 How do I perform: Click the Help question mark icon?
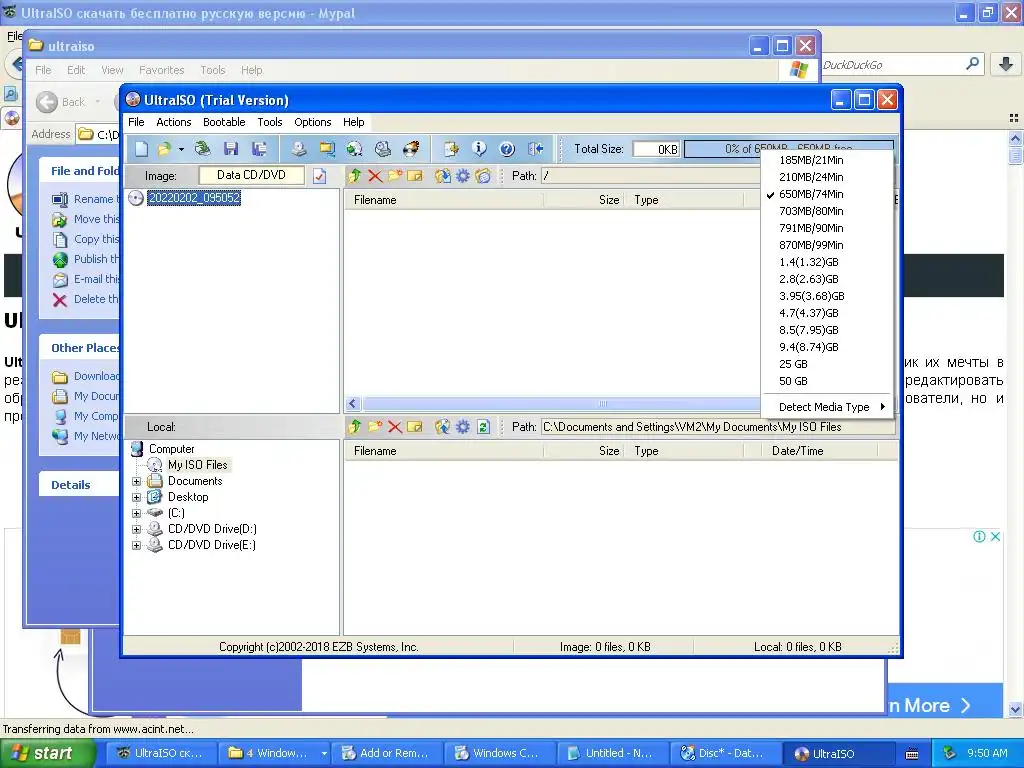[507, 149]
